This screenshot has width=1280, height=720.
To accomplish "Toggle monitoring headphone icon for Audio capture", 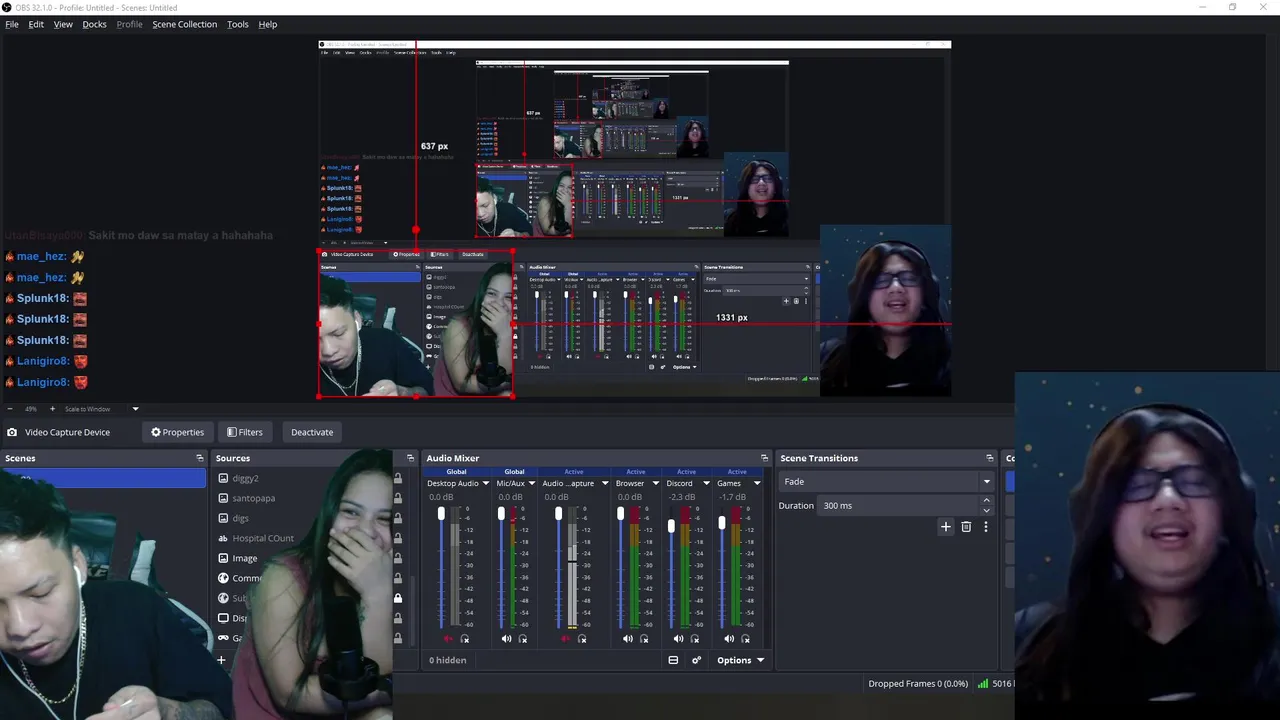I will coord(582,639).
